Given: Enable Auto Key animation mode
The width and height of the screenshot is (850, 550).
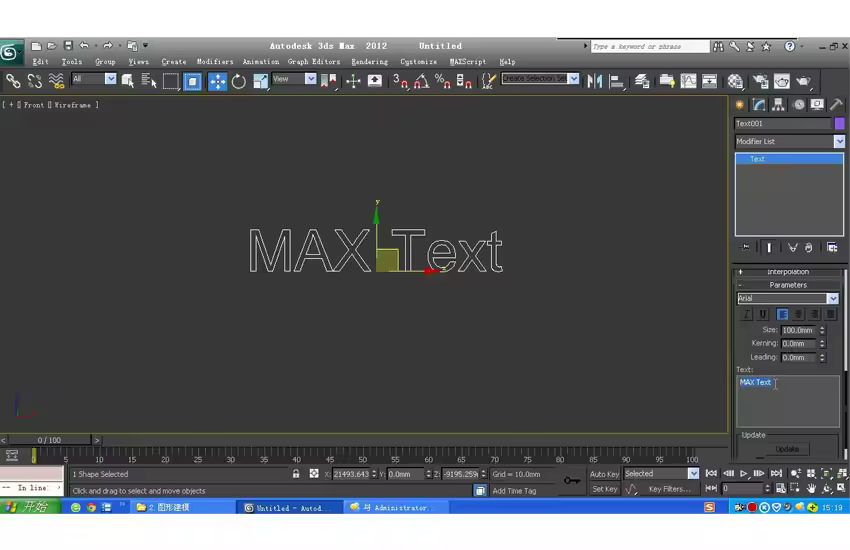Looking at the screenshot, I should 605,474.
